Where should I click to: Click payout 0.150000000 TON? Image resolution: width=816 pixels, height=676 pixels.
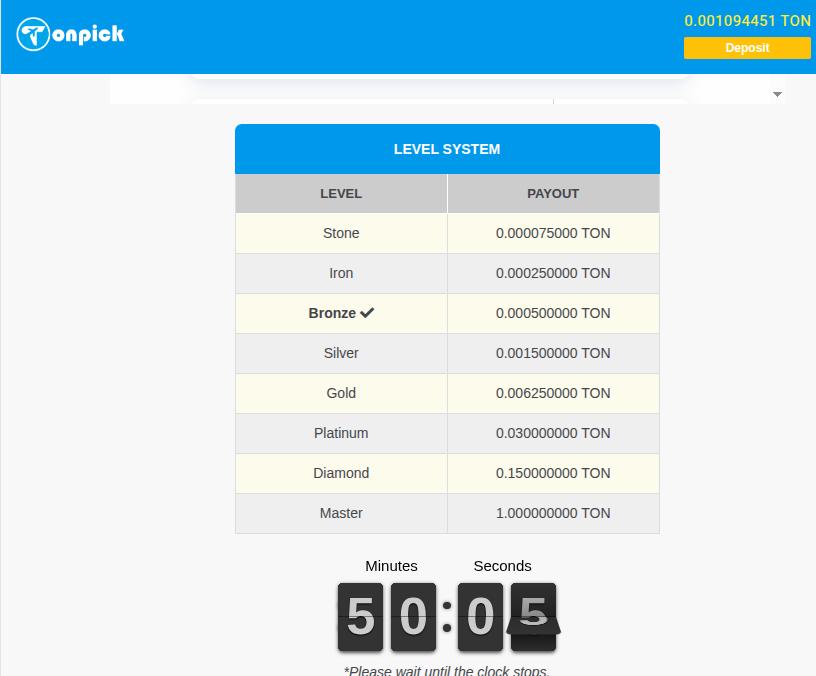point(553,474)
